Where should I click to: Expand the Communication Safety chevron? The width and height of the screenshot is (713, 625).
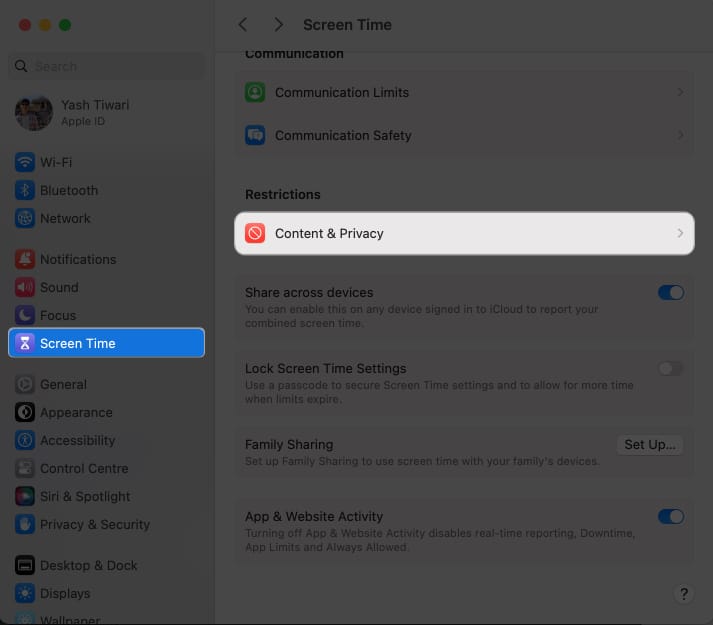(x=680, y=135)
